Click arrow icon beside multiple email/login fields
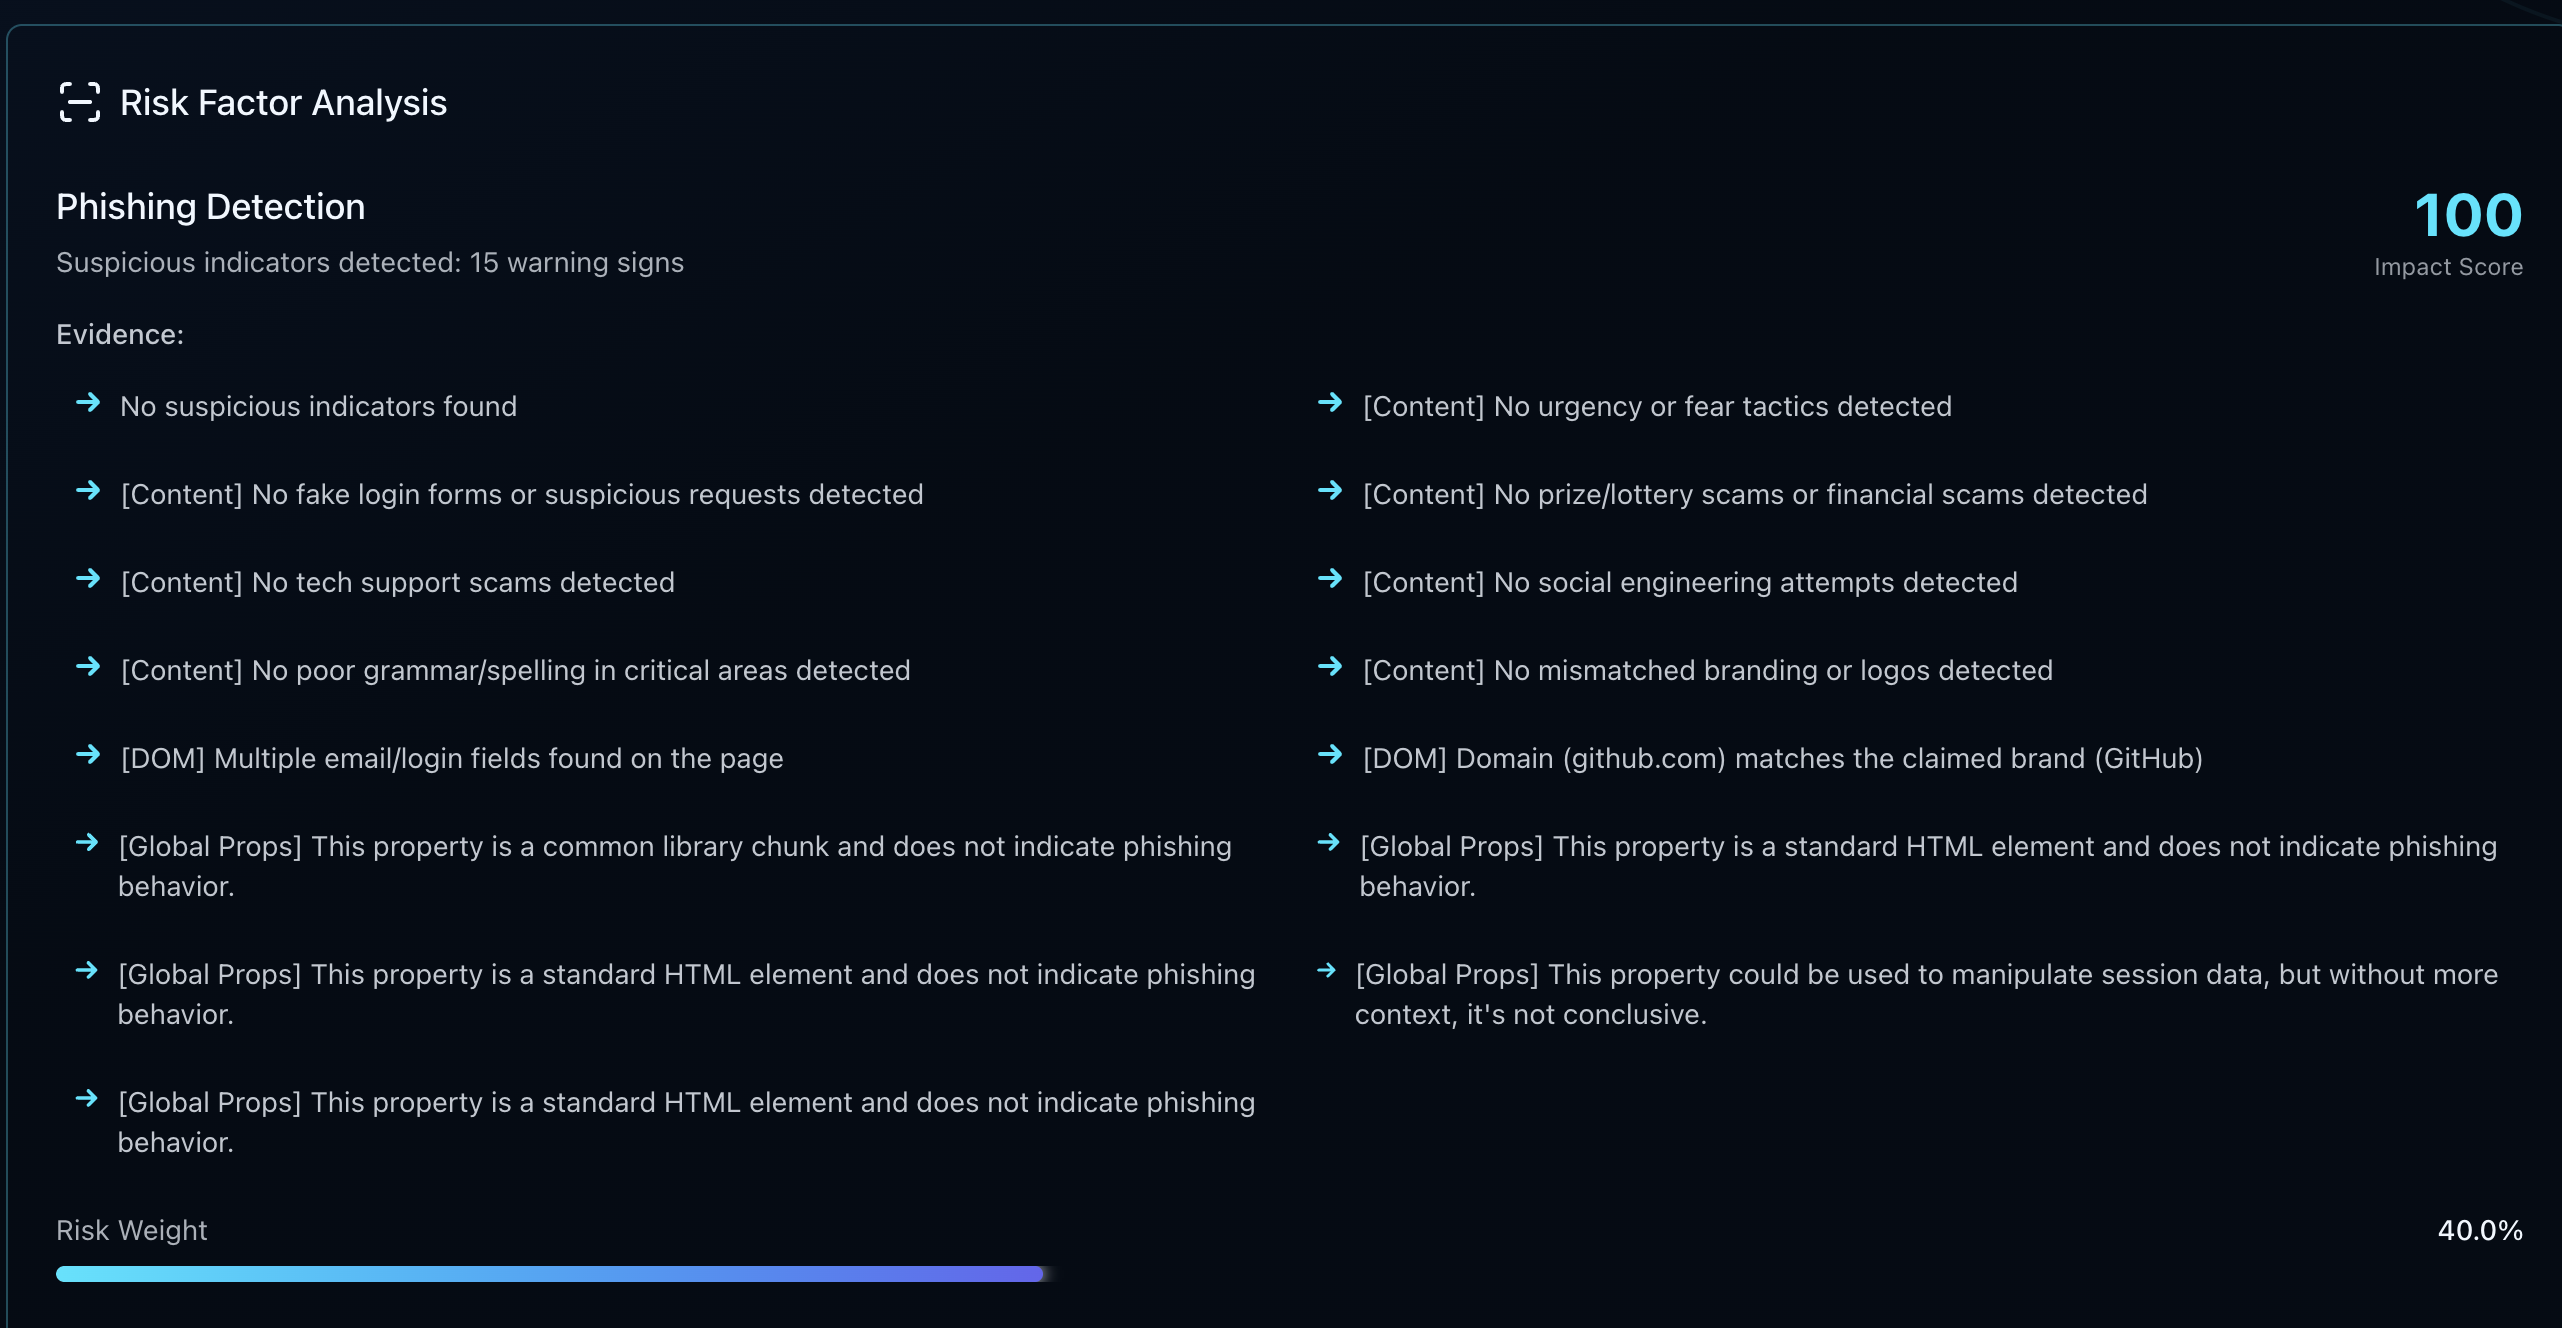This screenshot has height=1328, width=2562. [88, 755]
